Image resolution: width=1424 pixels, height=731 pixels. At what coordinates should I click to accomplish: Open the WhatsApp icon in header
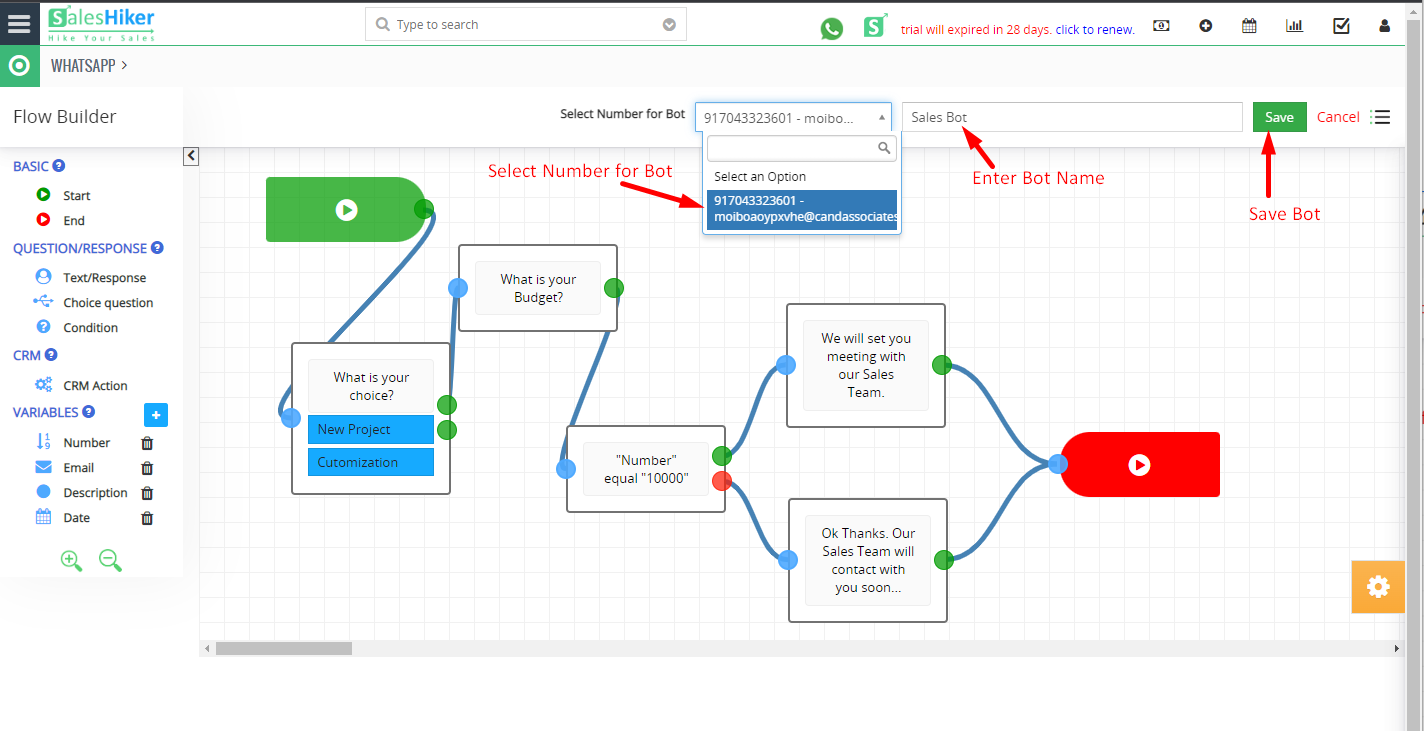(832, 29)
